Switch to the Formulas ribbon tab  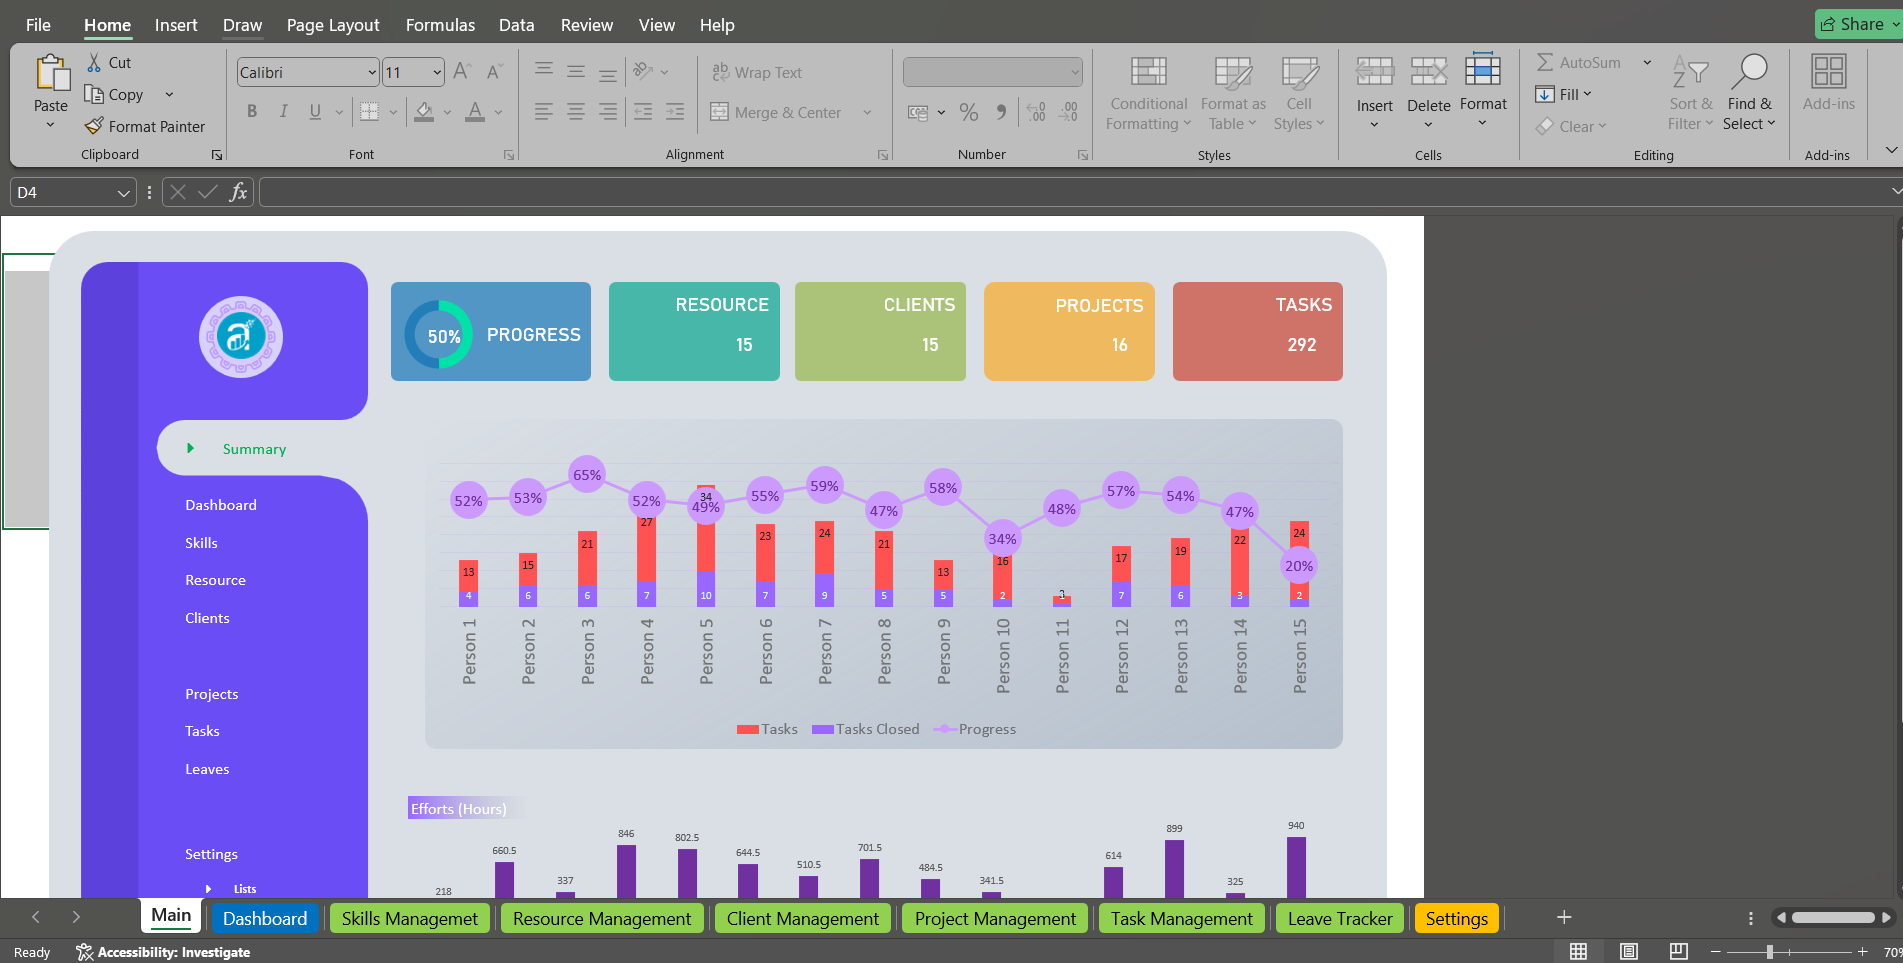440,24
